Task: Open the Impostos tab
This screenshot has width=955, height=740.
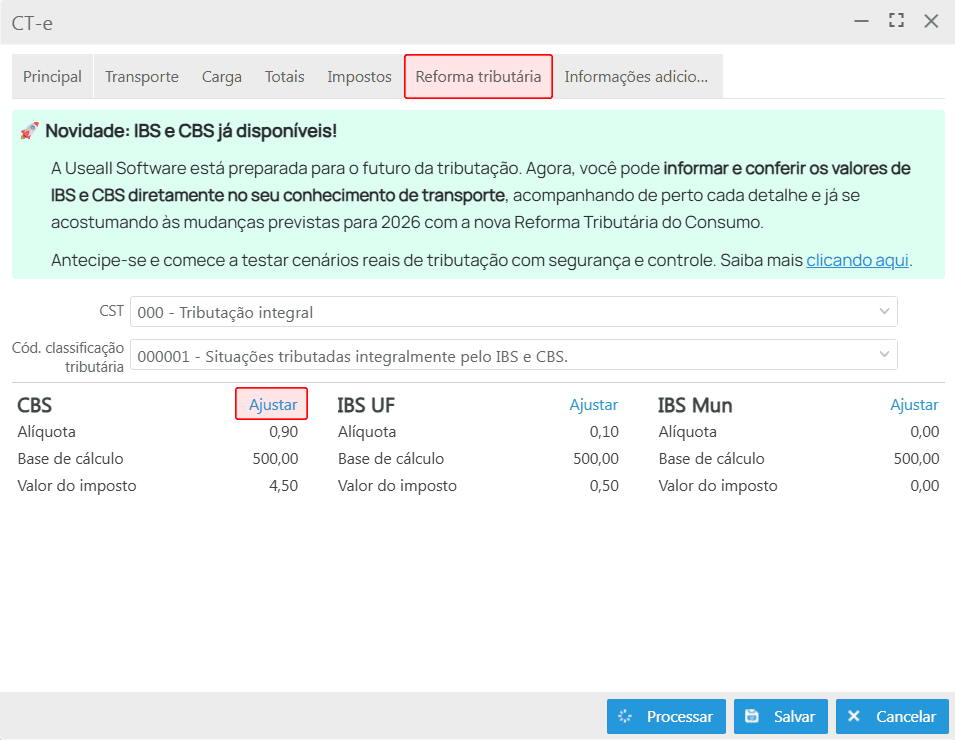Action: pos(359,77)
